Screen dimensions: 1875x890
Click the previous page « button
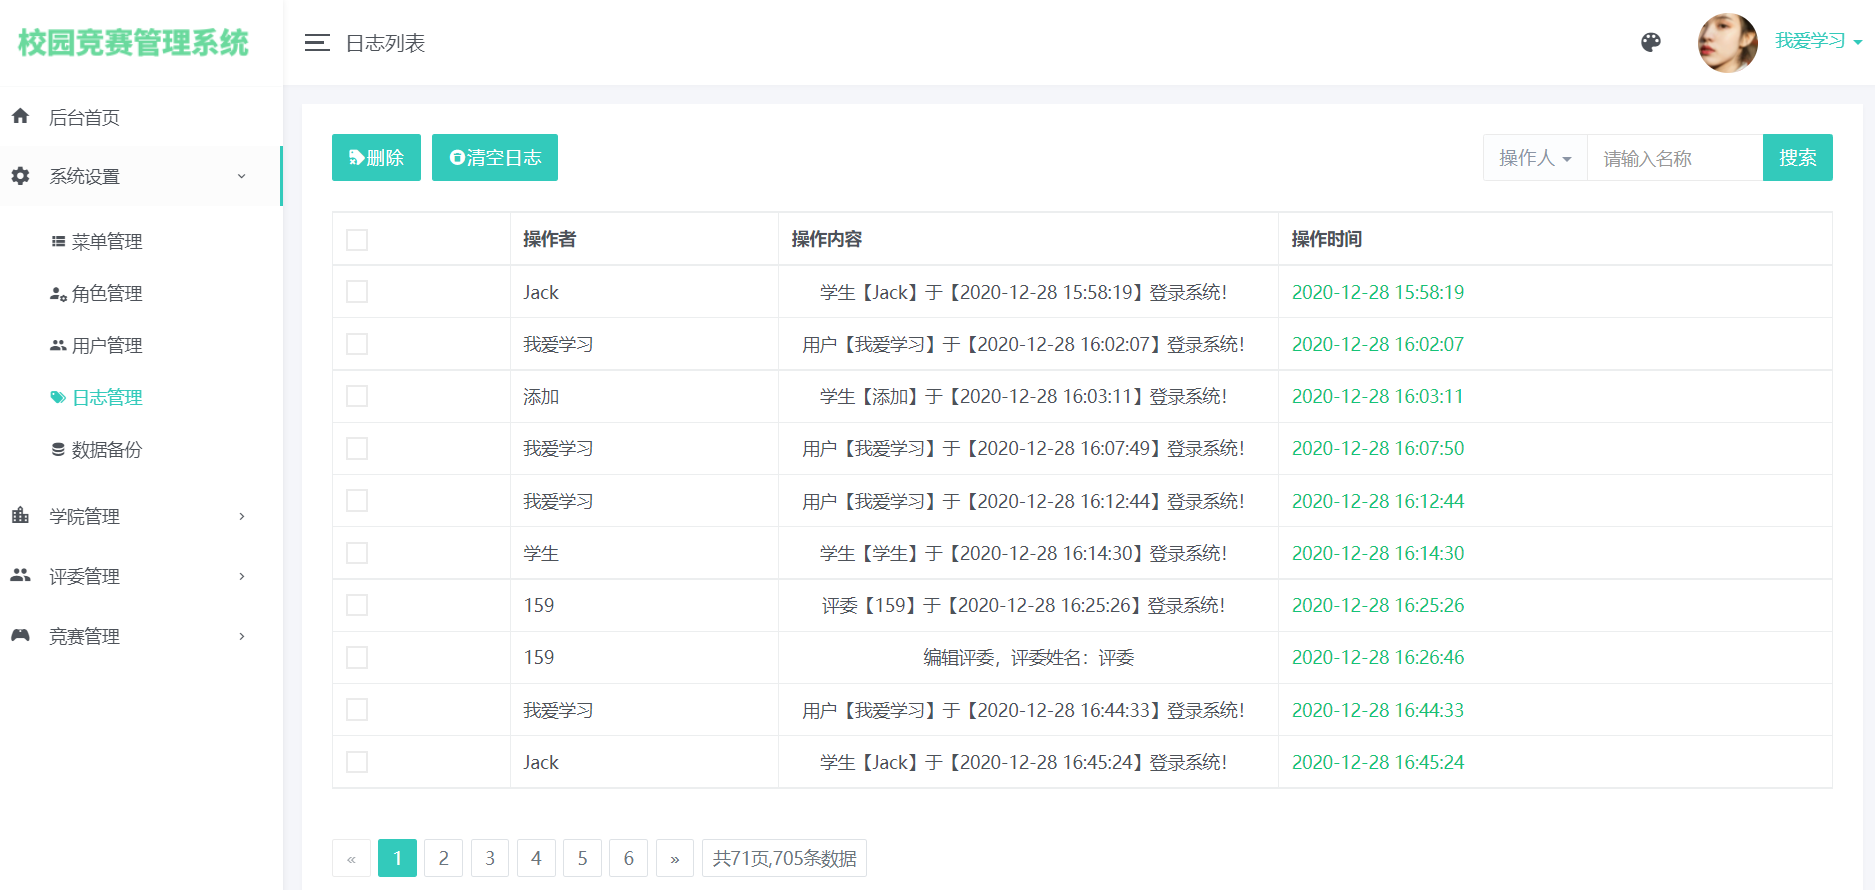pyautogui.click(x=351, y=858)
